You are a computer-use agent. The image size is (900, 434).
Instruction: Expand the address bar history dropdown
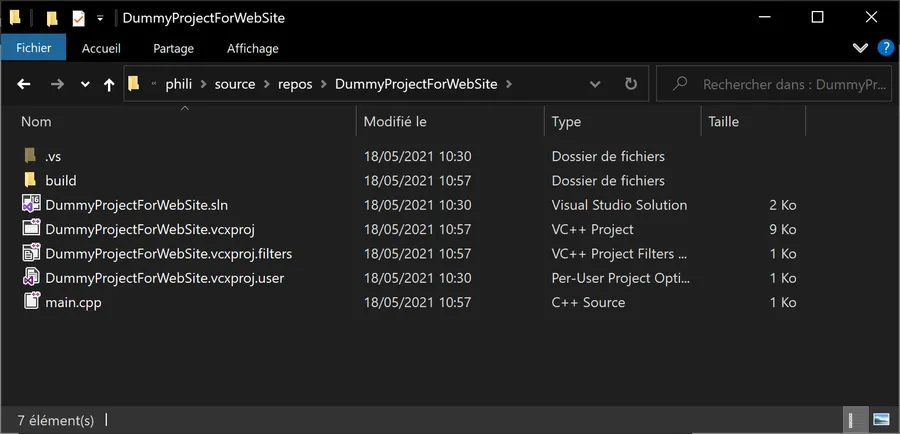pyautogui.click(x=595, y=84)
